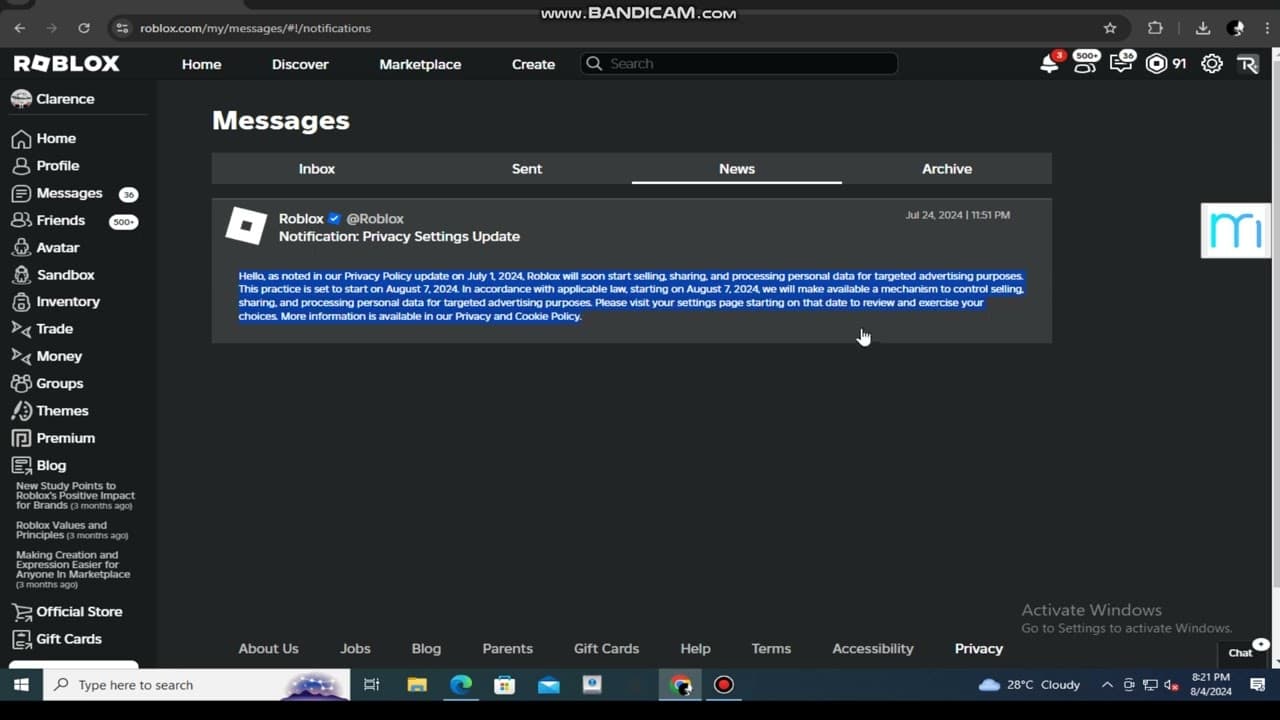Open the notifications bell in Roblox header
1280x720 pixels.
pyautogui.click(x=1049, y=64)
